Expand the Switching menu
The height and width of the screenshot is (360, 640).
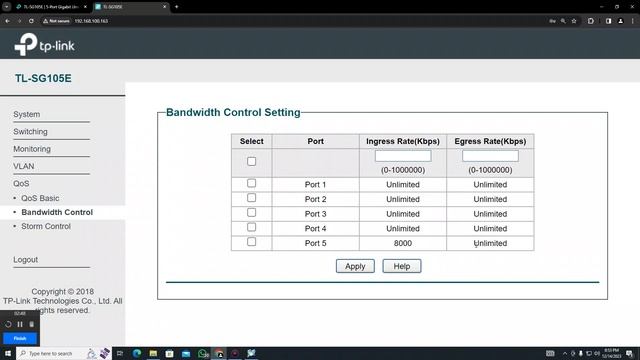(30, 131)
